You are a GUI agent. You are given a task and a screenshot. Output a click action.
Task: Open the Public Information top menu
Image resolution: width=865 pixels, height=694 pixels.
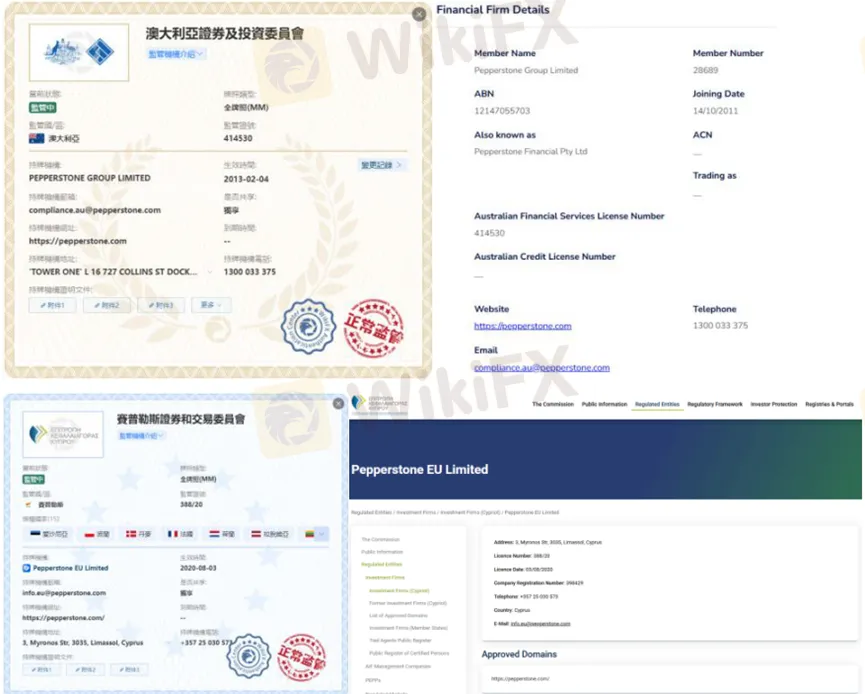pos(604,404)
